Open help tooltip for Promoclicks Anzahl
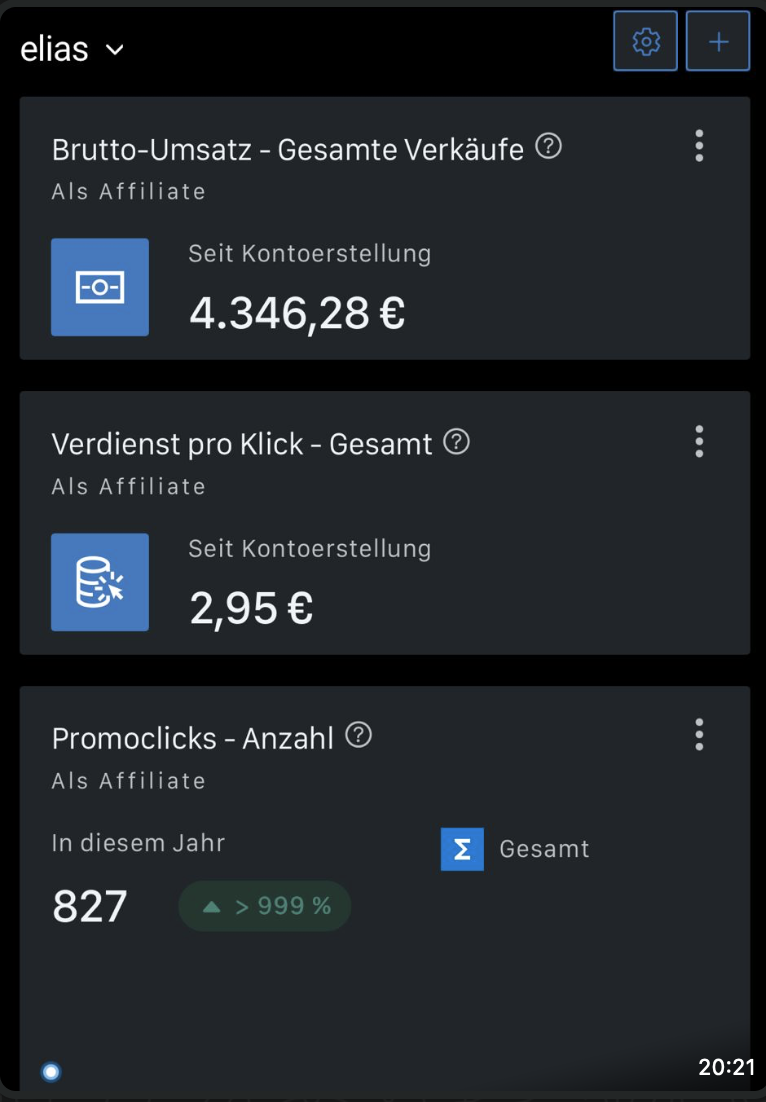The image size is (766, 1102). pos(358,736)
